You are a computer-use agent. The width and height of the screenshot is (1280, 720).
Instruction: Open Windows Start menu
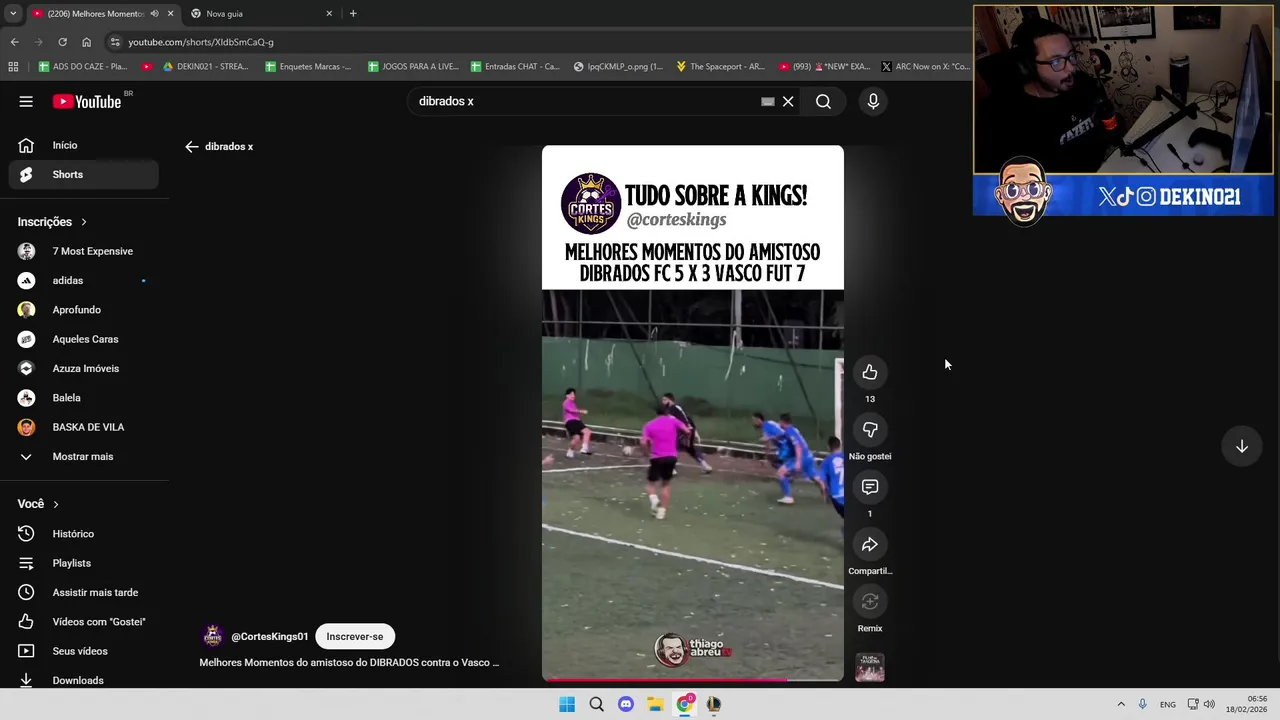(x=567, y=704)
